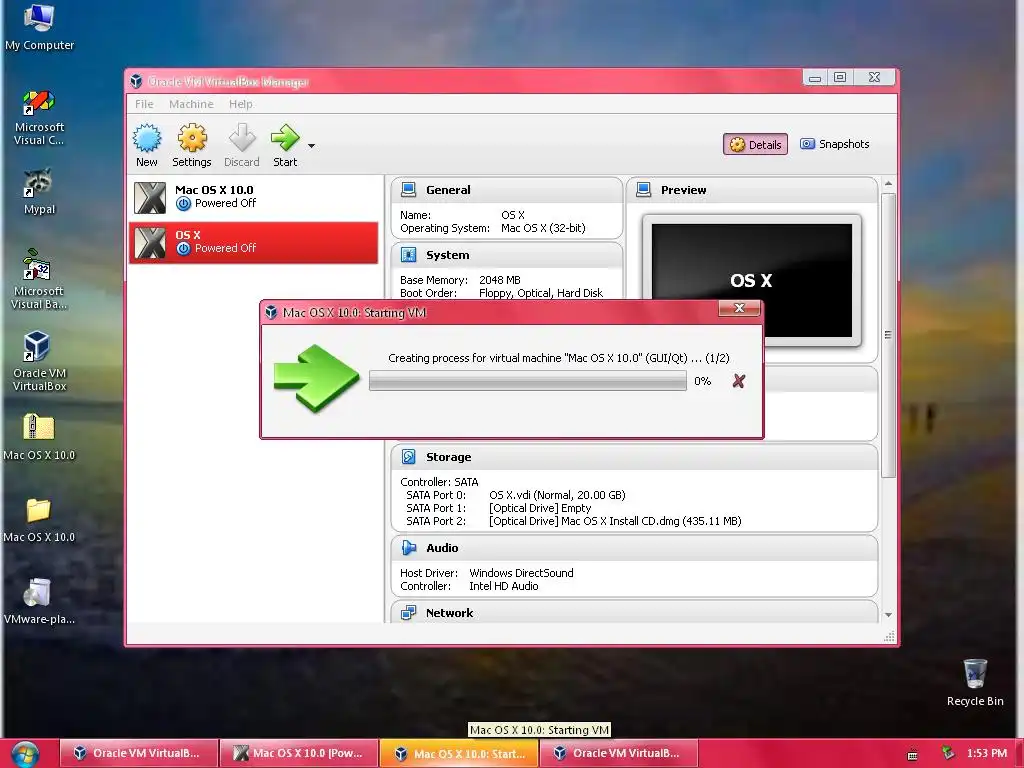1024x768 pixels.
Task: Click the Intel HD Audio controller text
Action: [504, 586]
